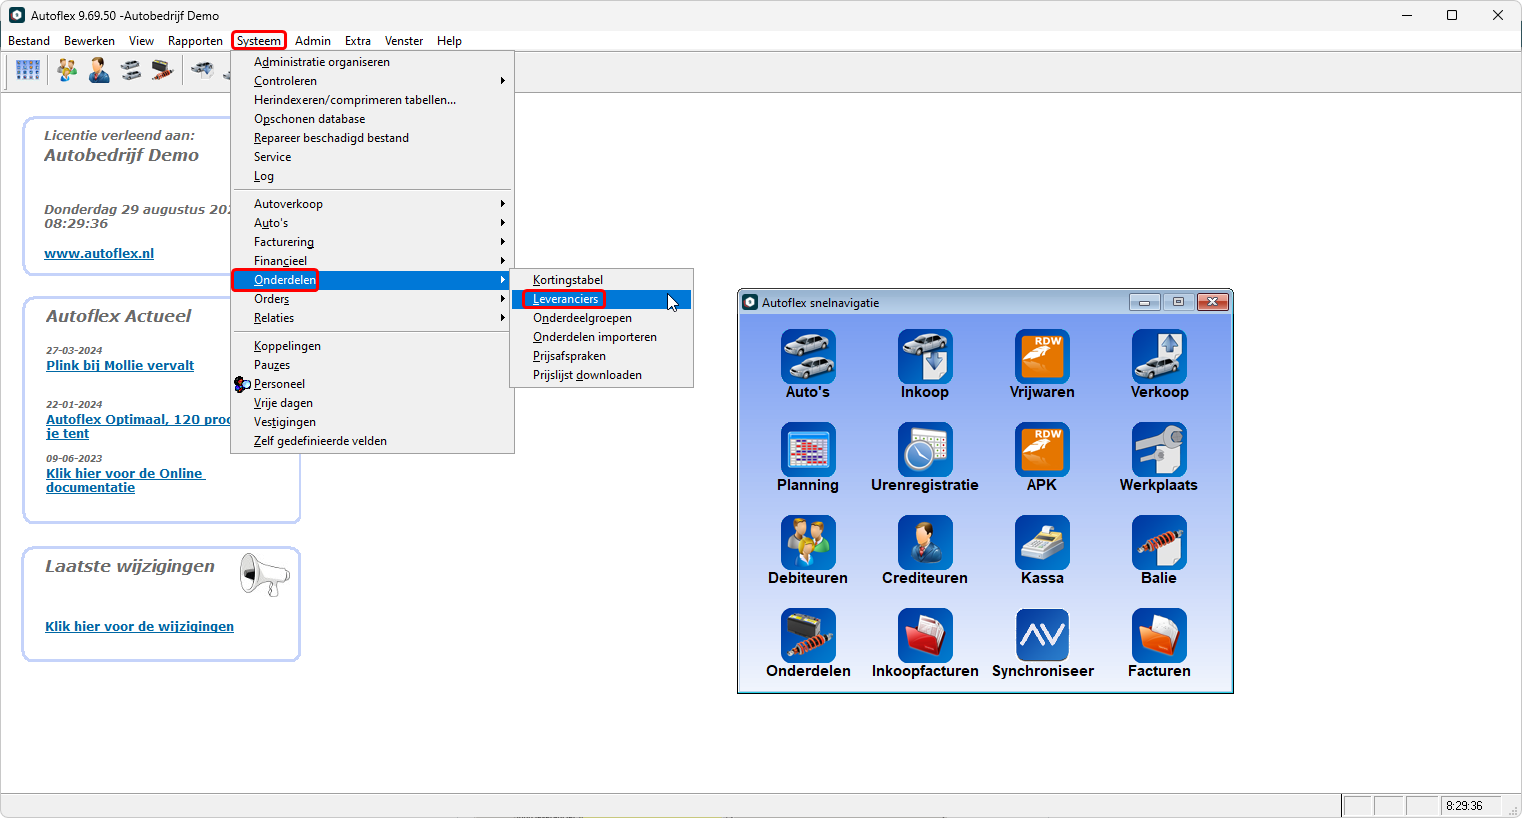This screenshot has height=818, width=1522.
Task: Expand the Autoverkoop submenu
Action: (372, 204)
